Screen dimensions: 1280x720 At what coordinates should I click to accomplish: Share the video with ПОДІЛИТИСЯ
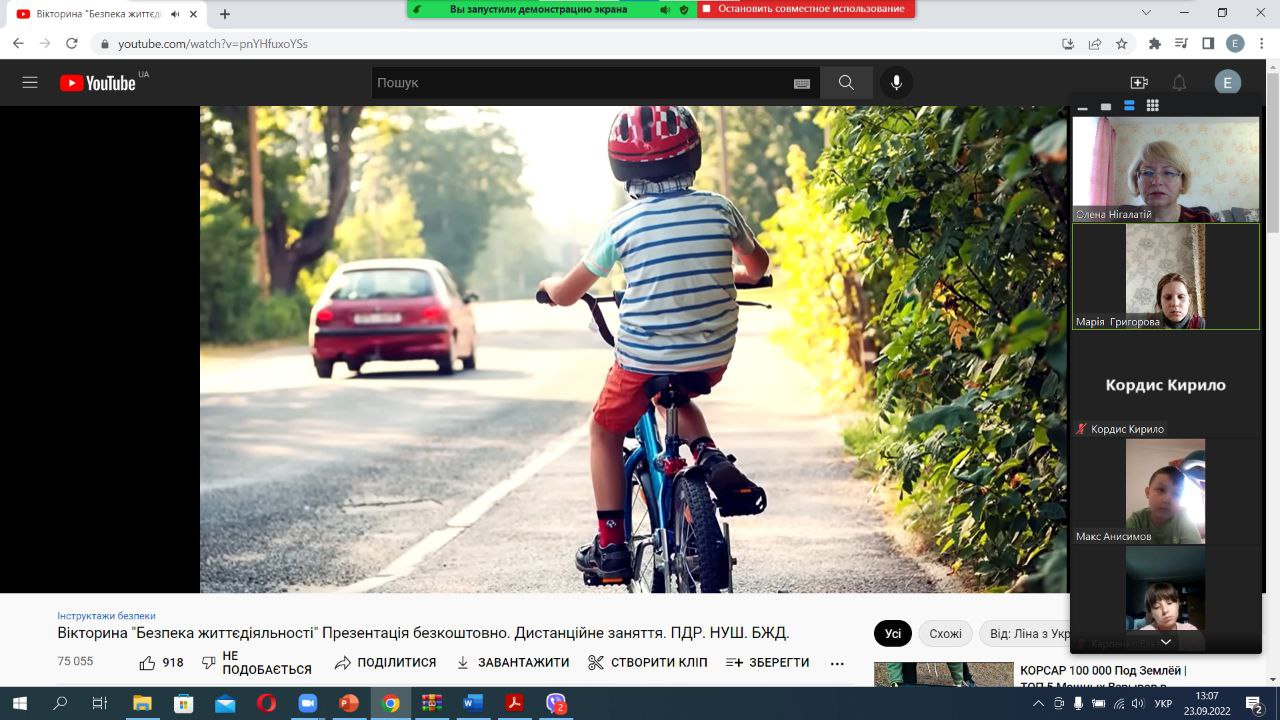[385, 662]
